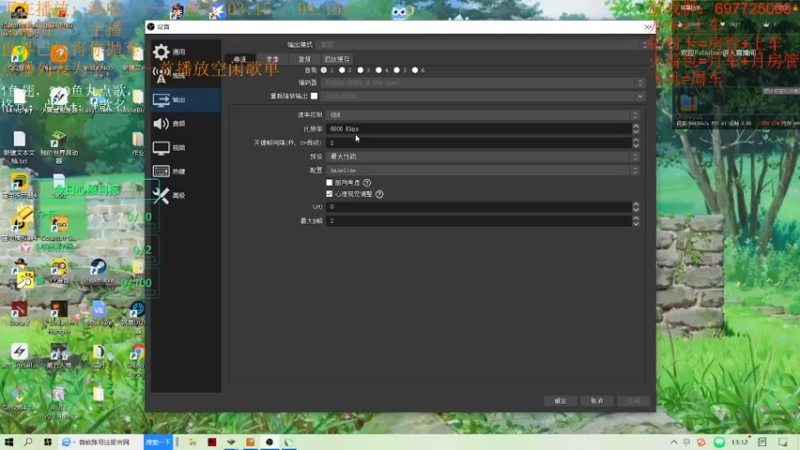
Task: Switch to OBS Studio taskbar icon
Action: 269,442
